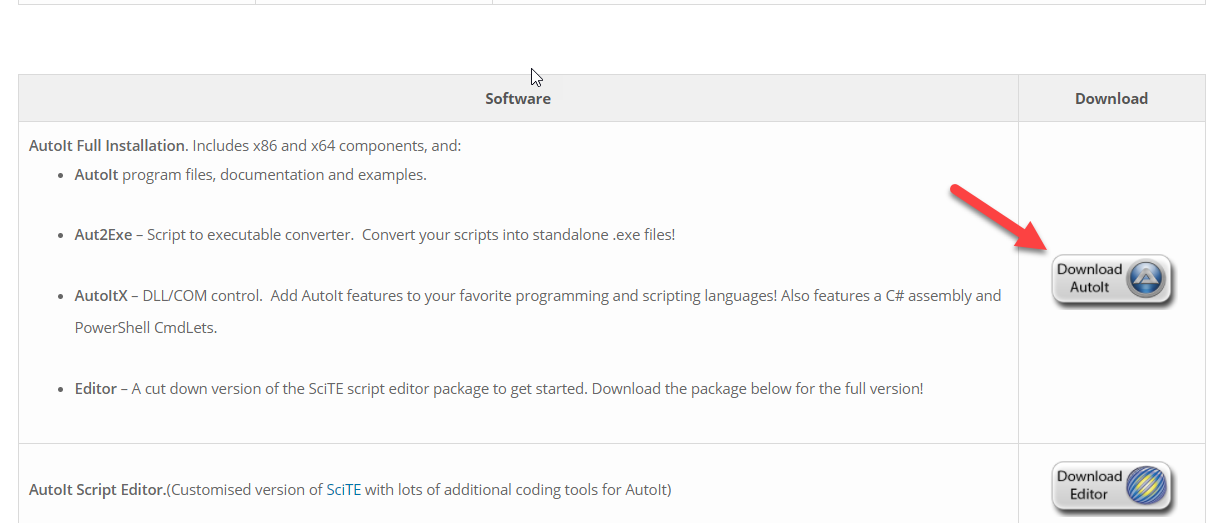Click the PowerShell CmdLets text

click(146, 328)
